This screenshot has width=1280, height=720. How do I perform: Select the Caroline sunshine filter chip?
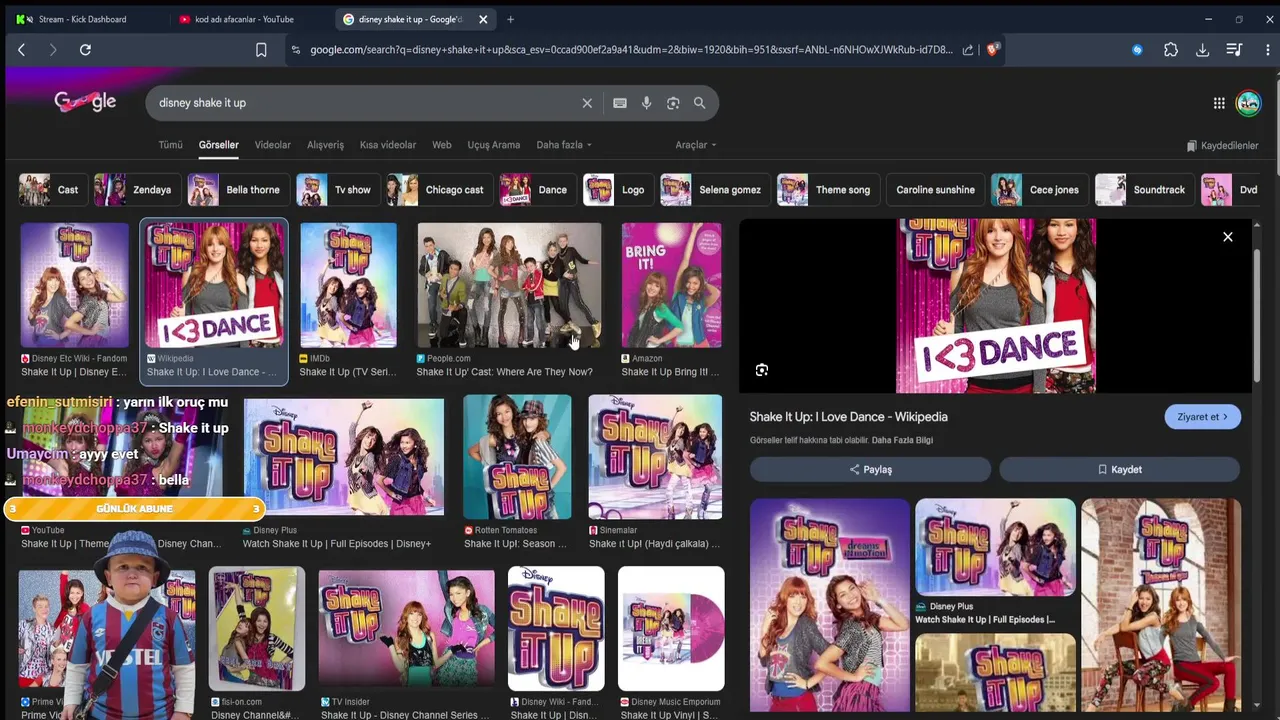[x=935, y=190]
